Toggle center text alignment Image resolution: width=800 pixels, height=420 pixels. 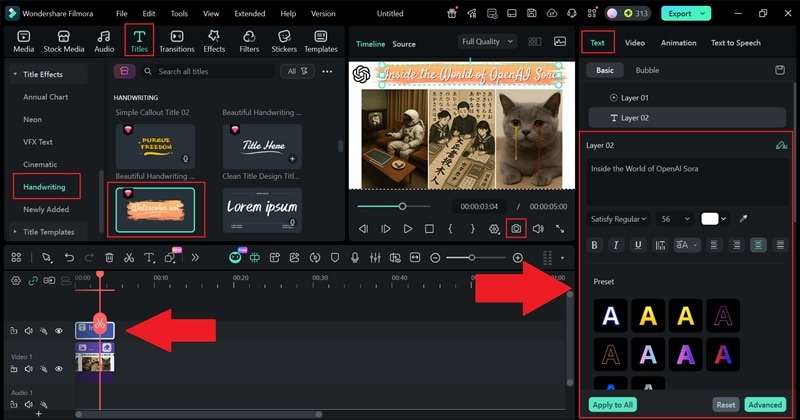758,245
